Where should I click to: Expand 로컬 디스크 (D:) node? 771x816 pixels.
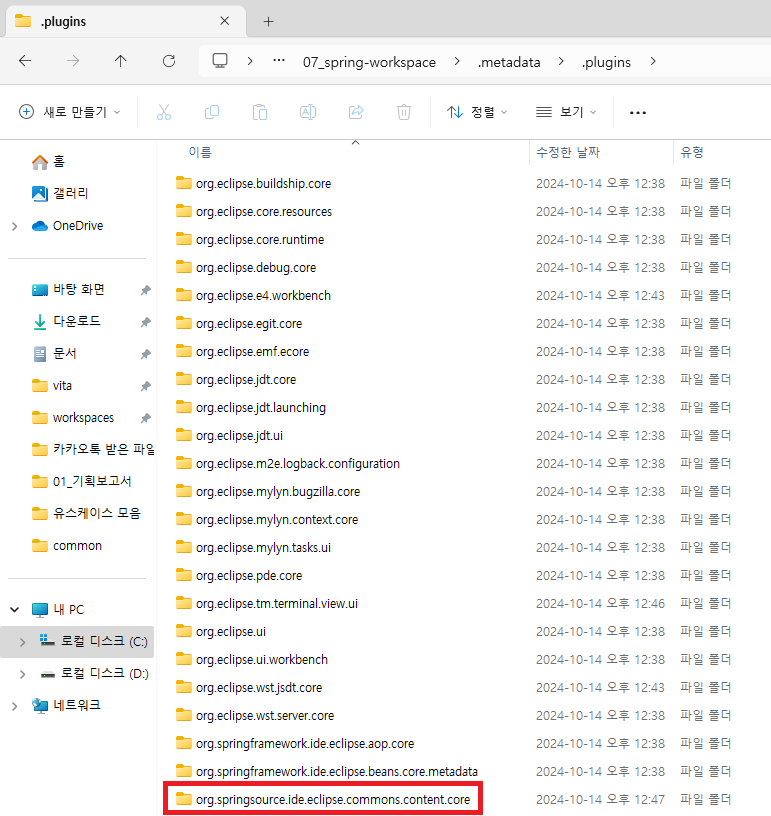(22, 674)
